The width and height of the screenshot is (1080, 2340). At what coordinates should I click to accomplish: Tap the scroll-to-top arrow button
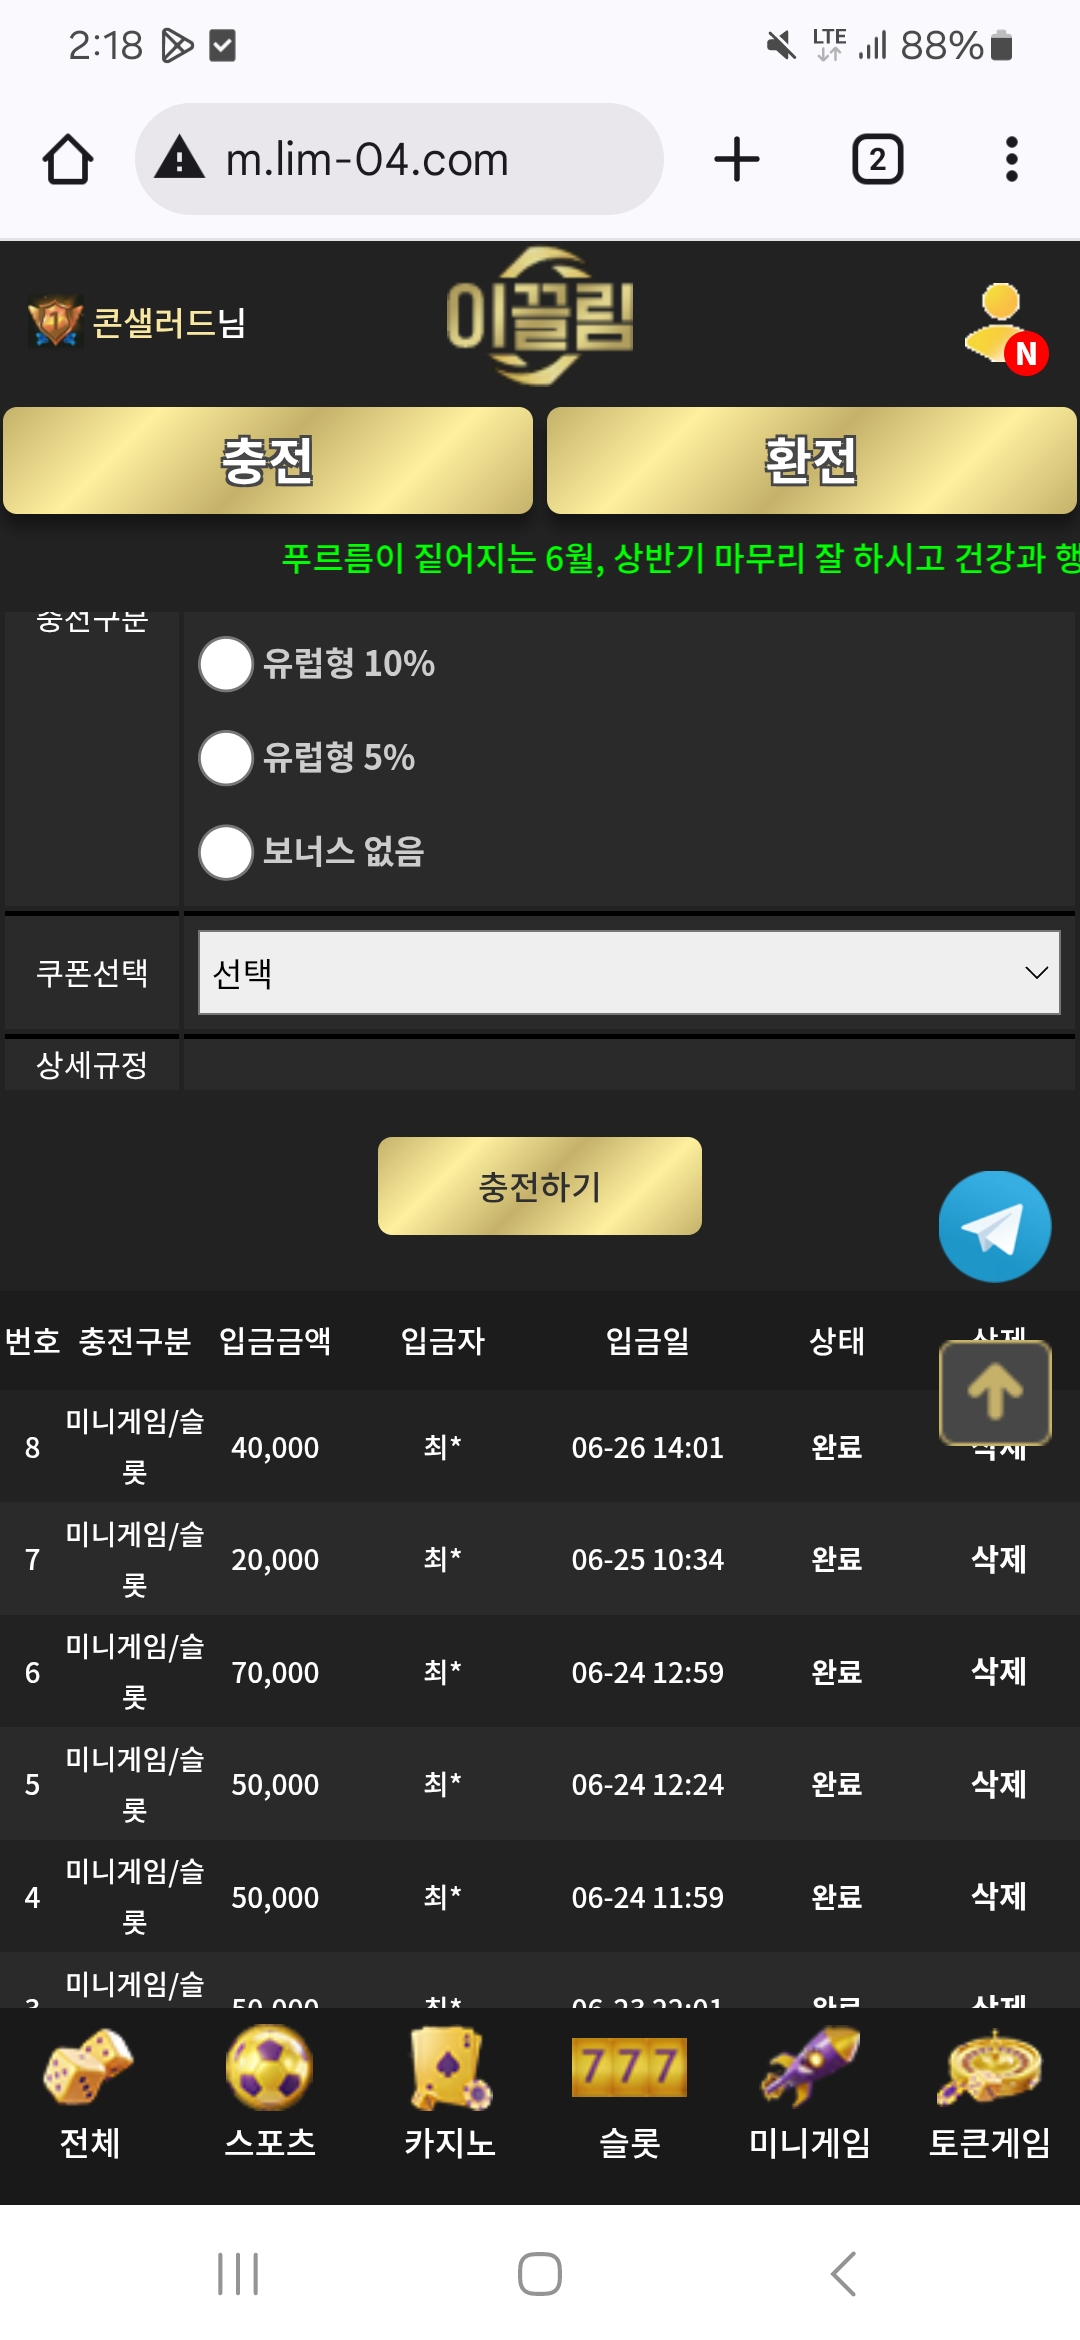tap(995, 1392)
